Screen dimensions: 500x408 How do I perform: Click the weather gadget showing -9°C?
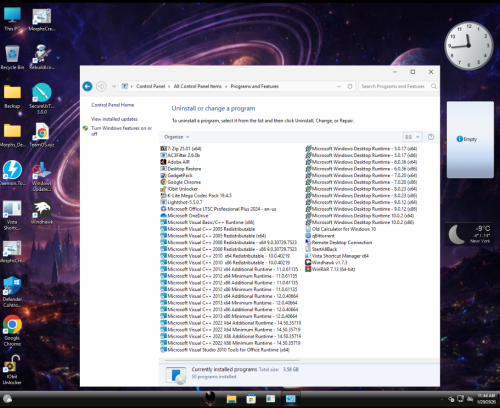(x=469, y=234)
